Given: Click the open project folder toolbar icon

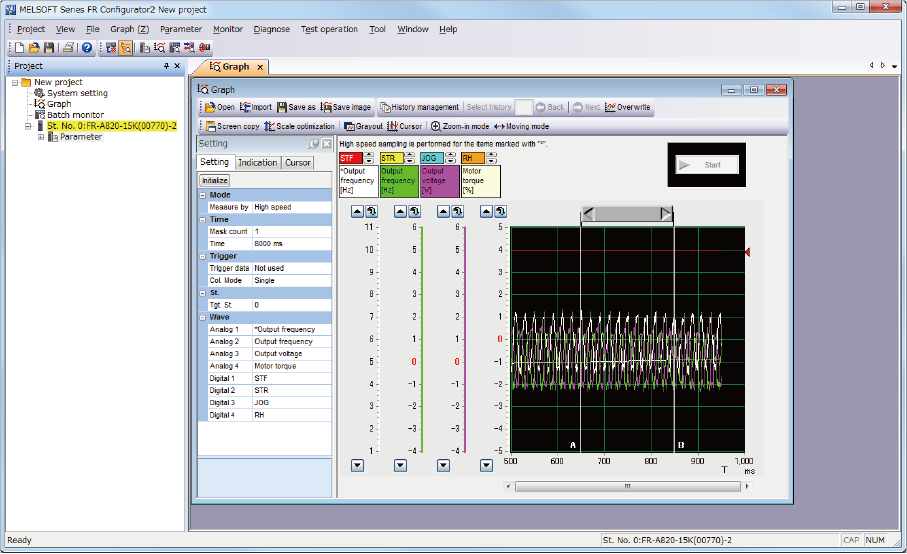Looking at the screenshot, I should point(34,48).
